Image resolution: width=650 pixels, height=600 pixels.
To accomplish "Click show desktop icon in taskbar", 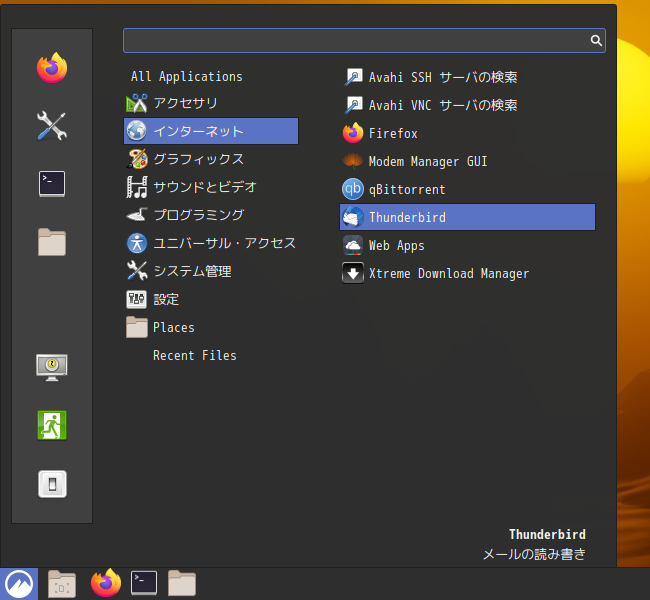I will [x=62, y=584].
